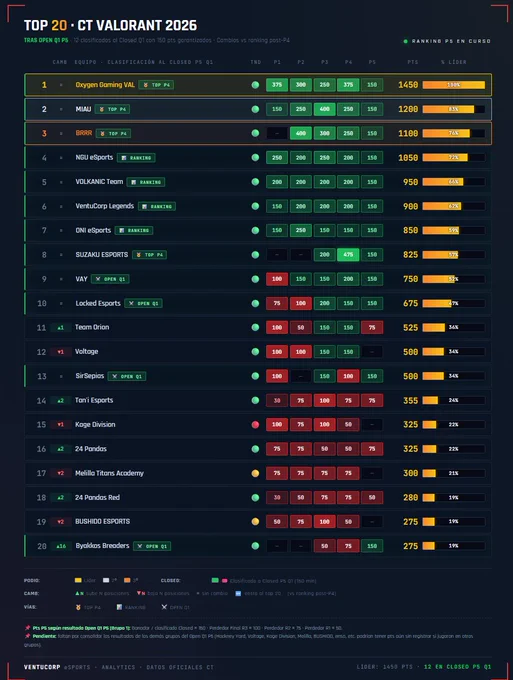Click the CAMB column header

click(60, 62)
